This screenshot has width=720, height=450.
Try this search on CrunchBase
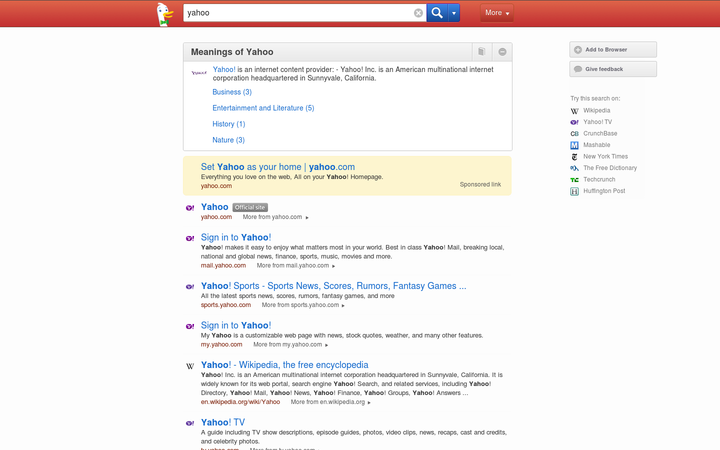[600, 134]
